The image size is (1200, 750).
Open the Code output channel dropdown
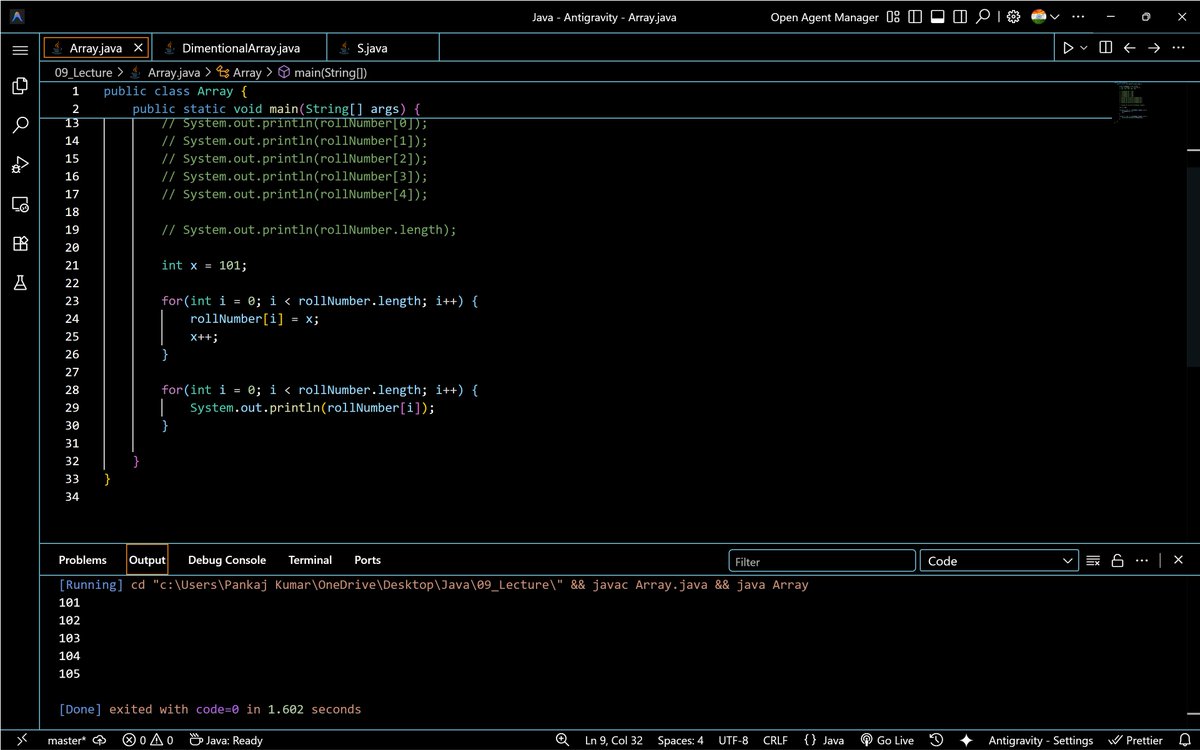pos(998,561)
